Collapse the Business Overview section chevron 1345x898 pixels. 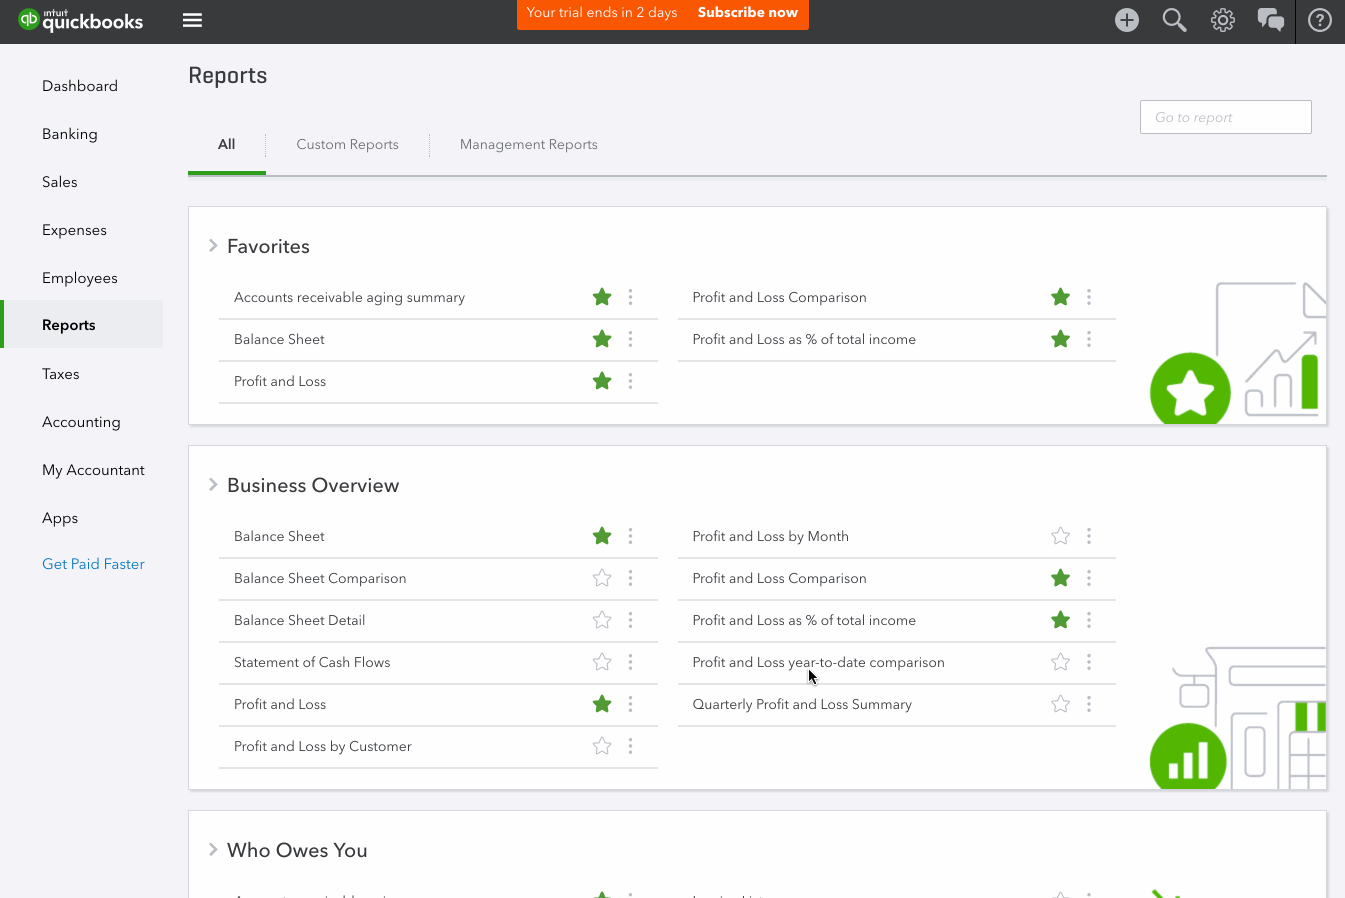pyautogui.click(x=213, y=485)
